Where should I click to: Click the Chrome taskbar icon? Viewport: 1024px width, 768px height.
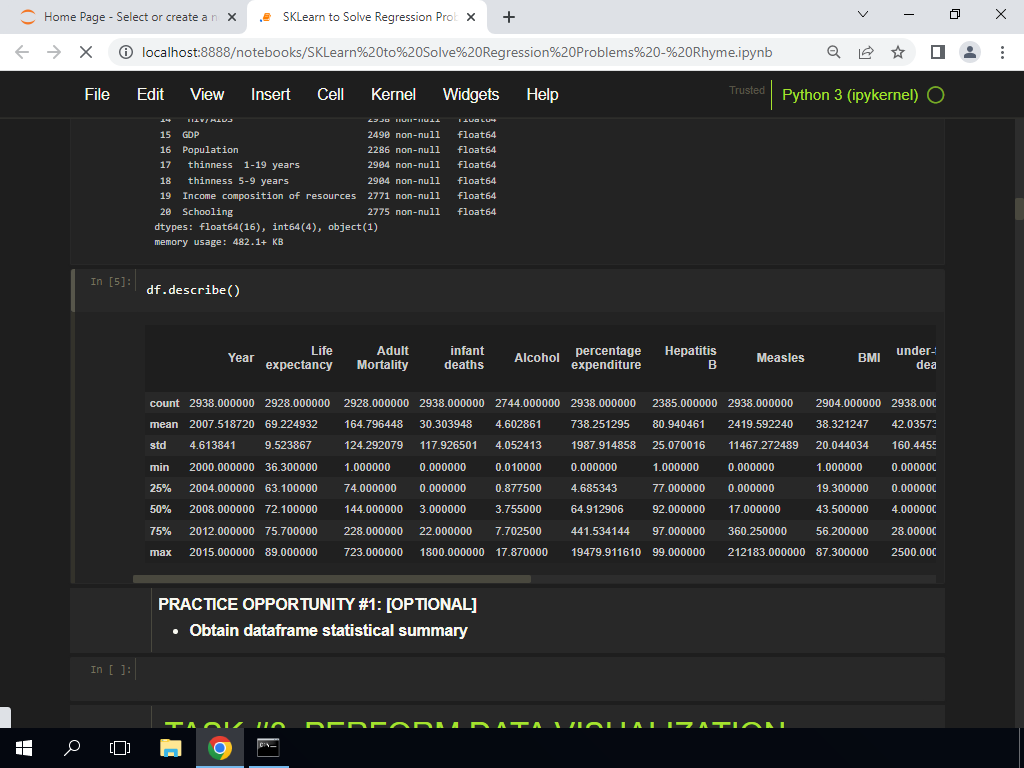[x=219, y=748]
